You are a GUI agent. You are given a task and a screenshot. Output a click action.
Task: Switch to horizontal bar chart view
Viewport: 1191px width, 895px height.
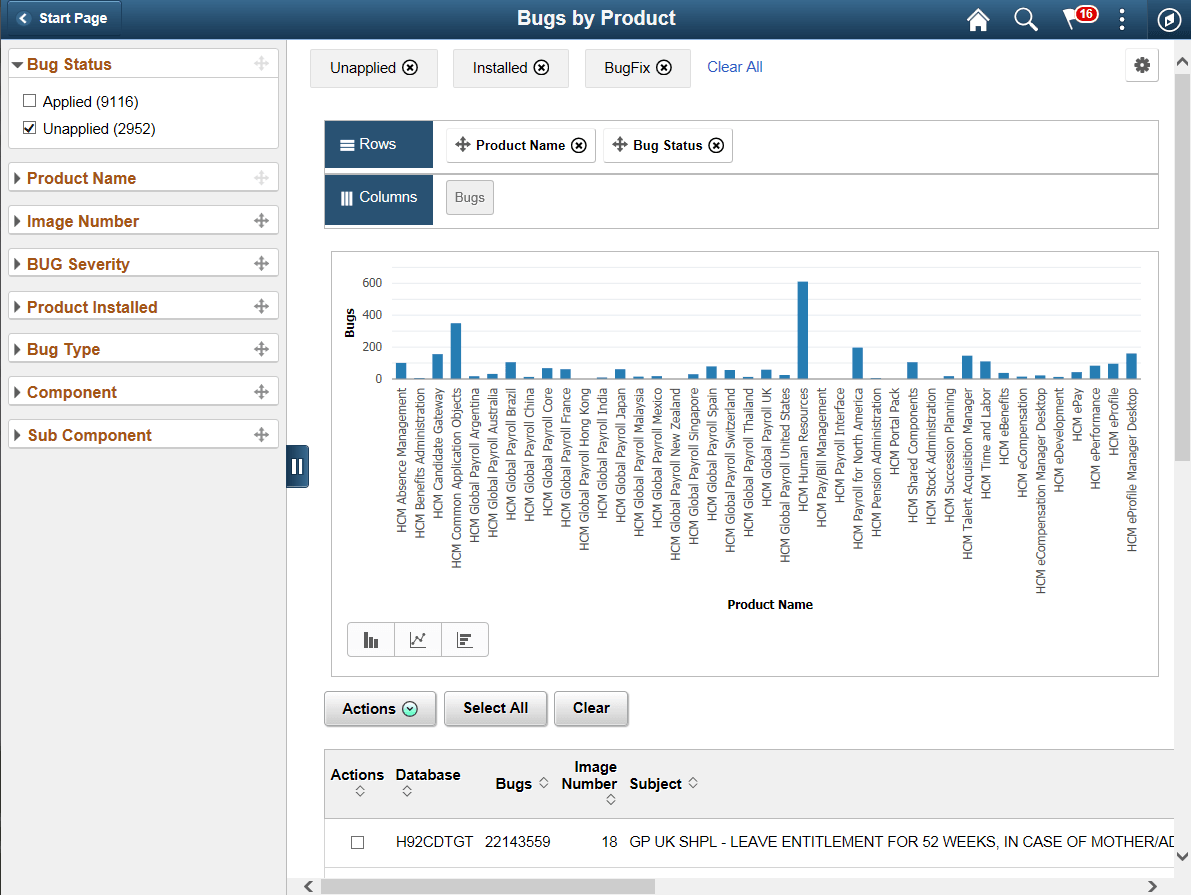[464, 640]
